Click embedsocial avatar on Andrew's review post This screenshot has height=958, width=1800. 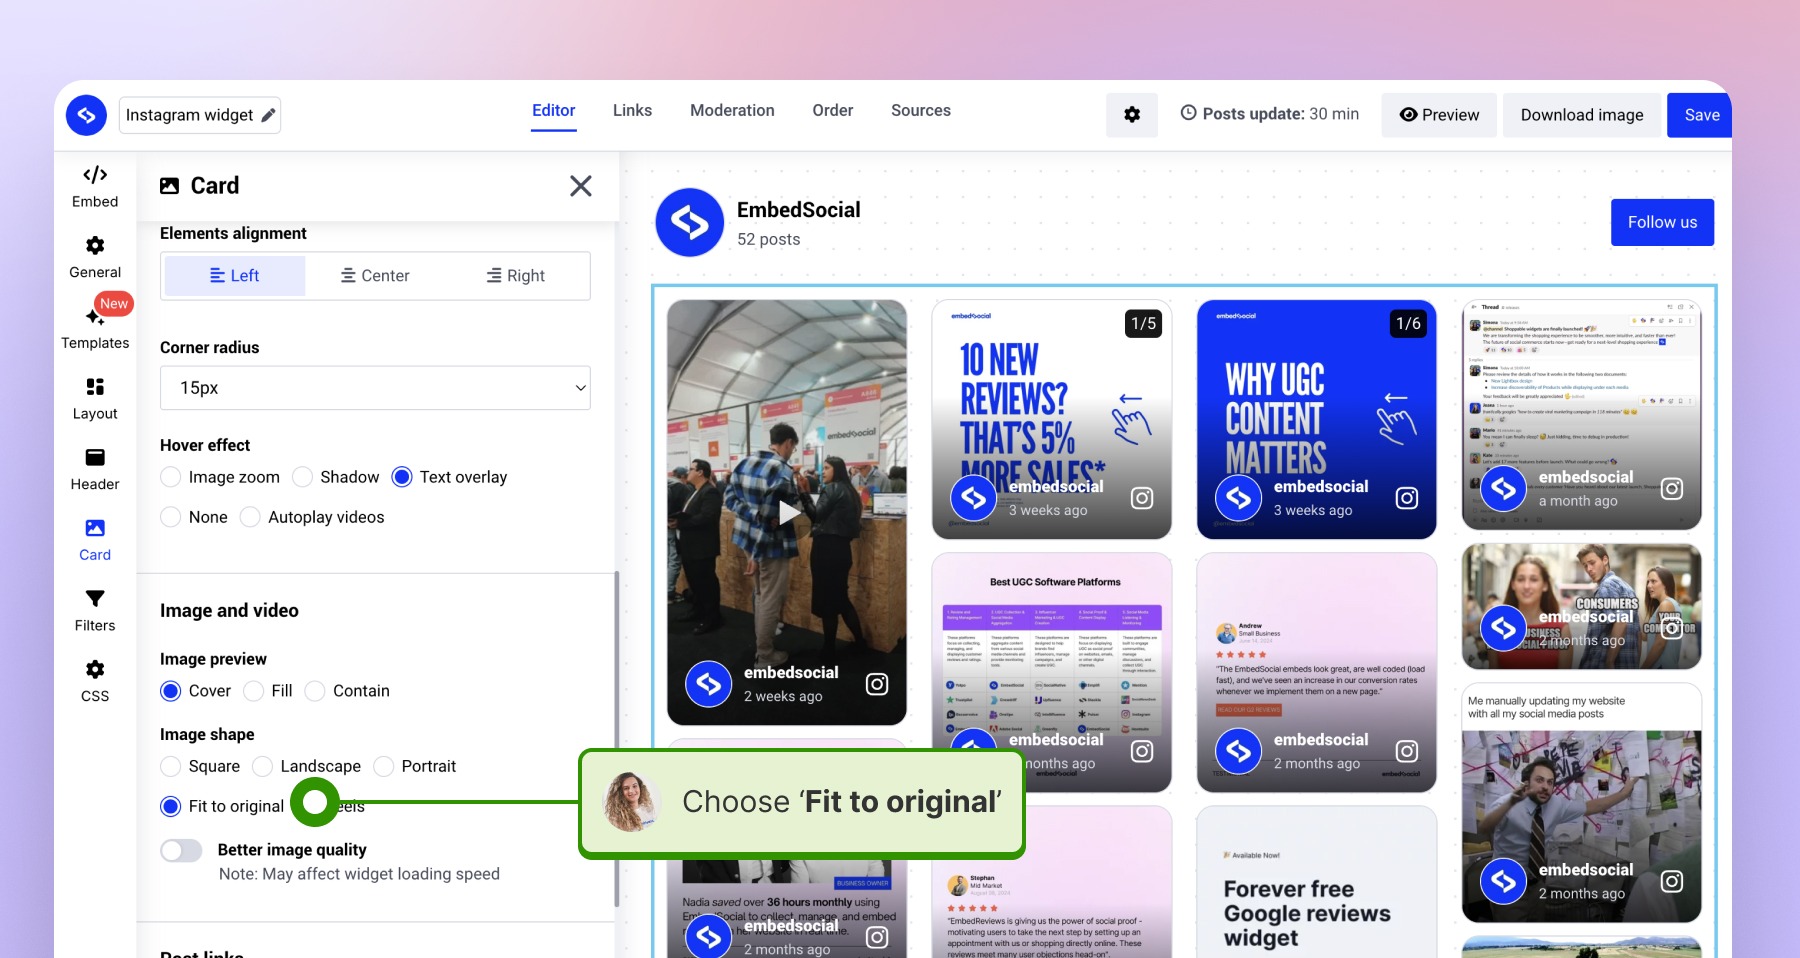(1239, 751)
